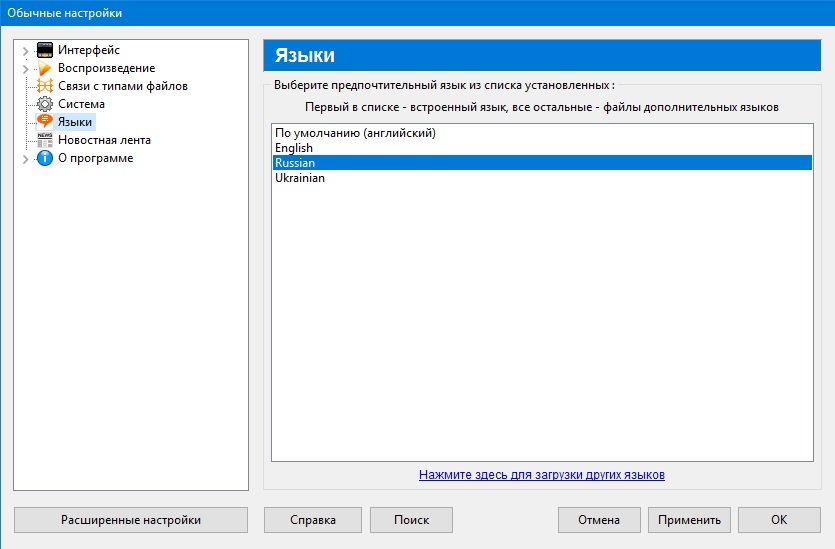
Task: Expand the Интерфейс tree node
Action: pos(25,51)
